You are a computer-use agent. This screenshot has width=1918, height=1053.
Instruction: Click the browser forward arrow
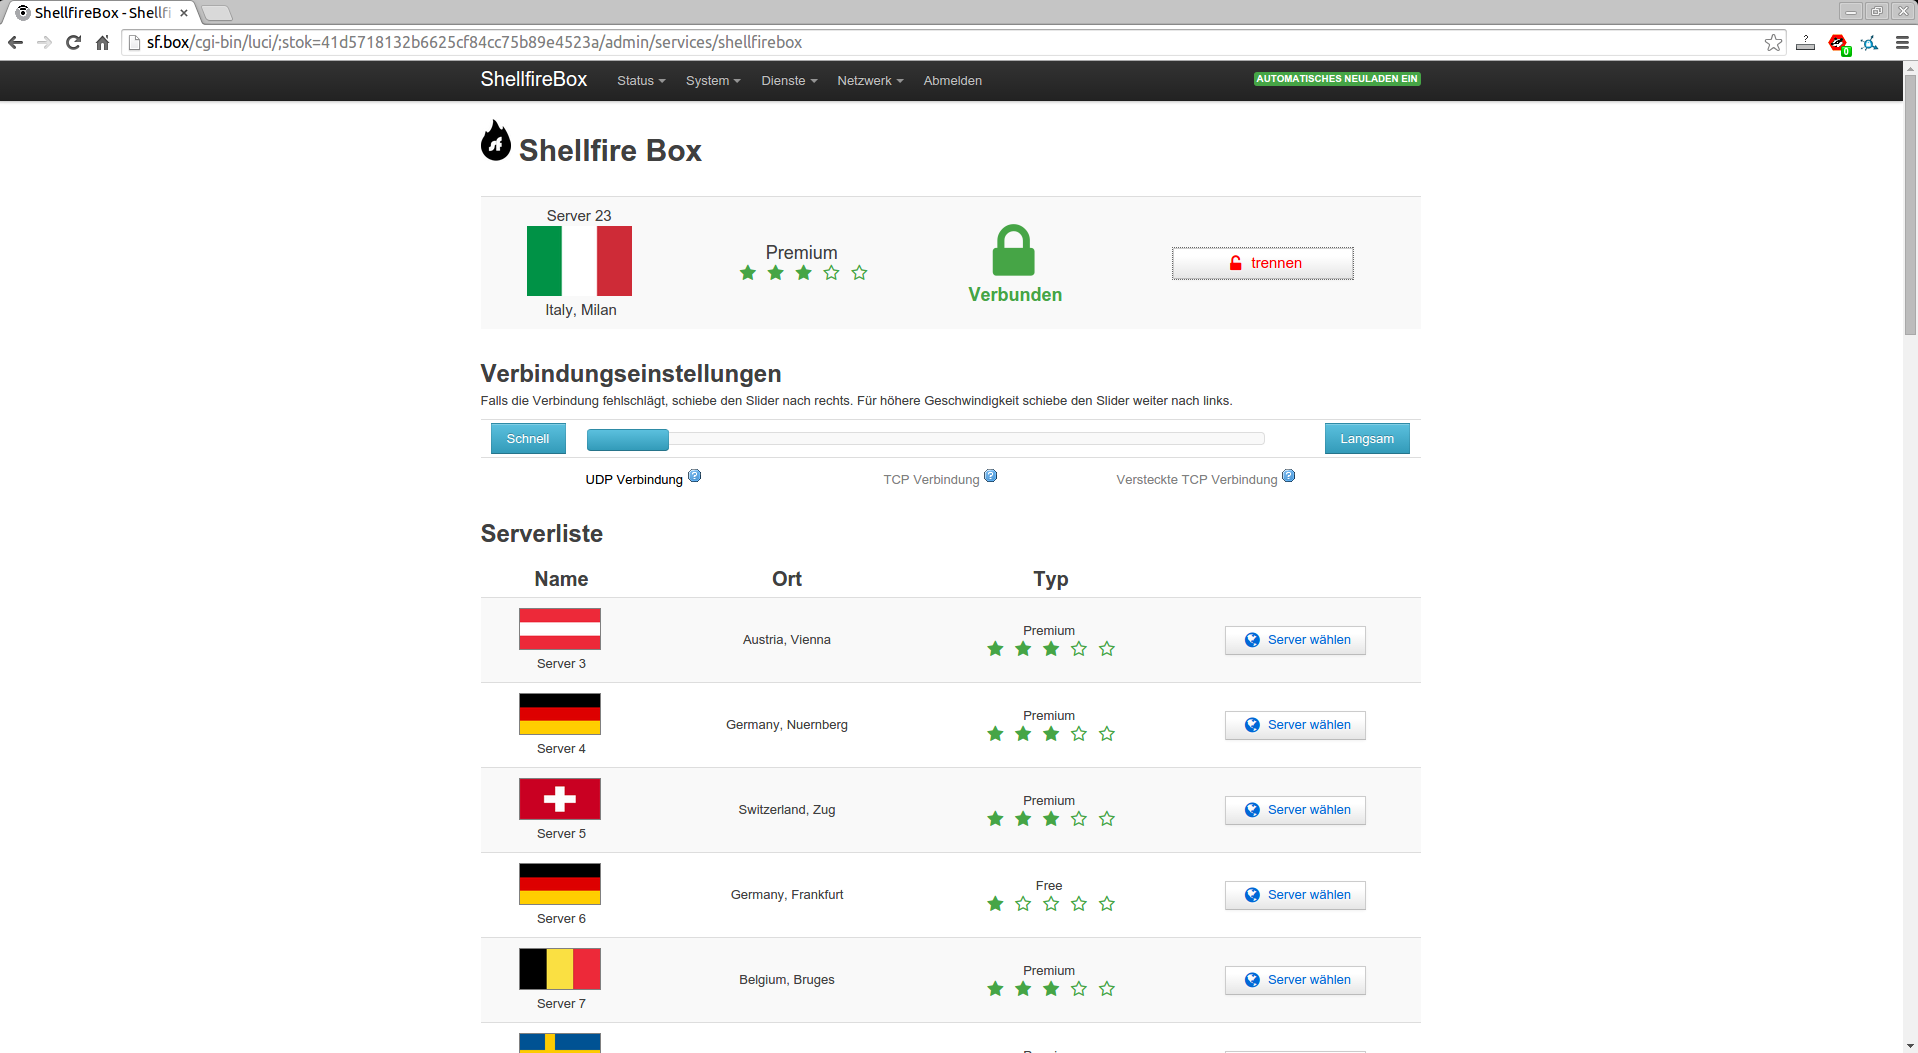click(44, 42)
